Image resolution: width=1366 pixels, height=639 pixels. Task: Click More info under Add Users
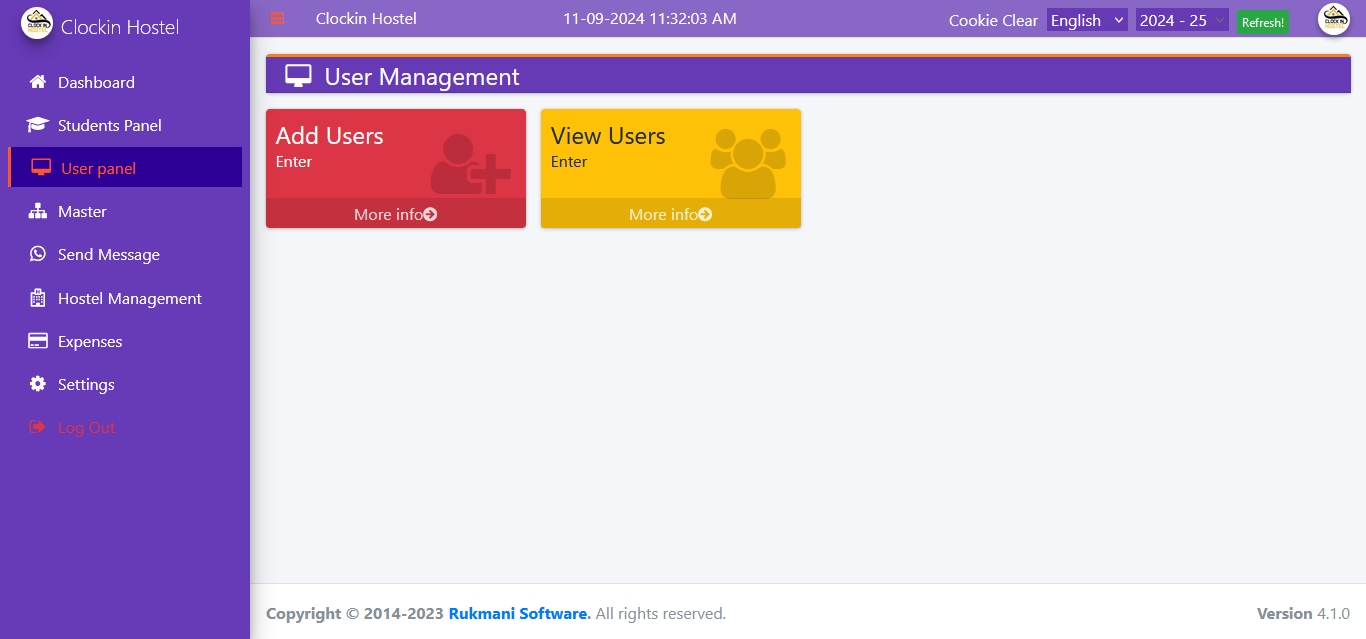click(395, 214)
